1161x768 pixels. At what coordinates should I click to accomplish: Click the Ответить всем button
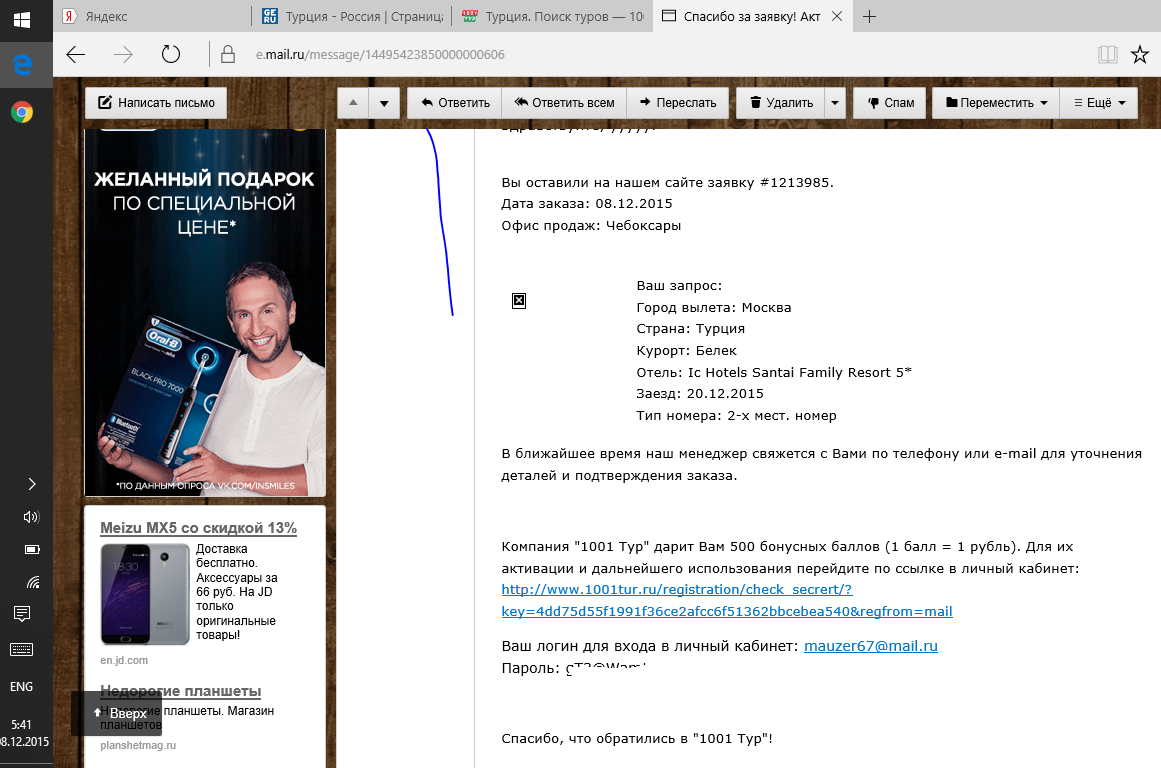click(x=564, y=103)
